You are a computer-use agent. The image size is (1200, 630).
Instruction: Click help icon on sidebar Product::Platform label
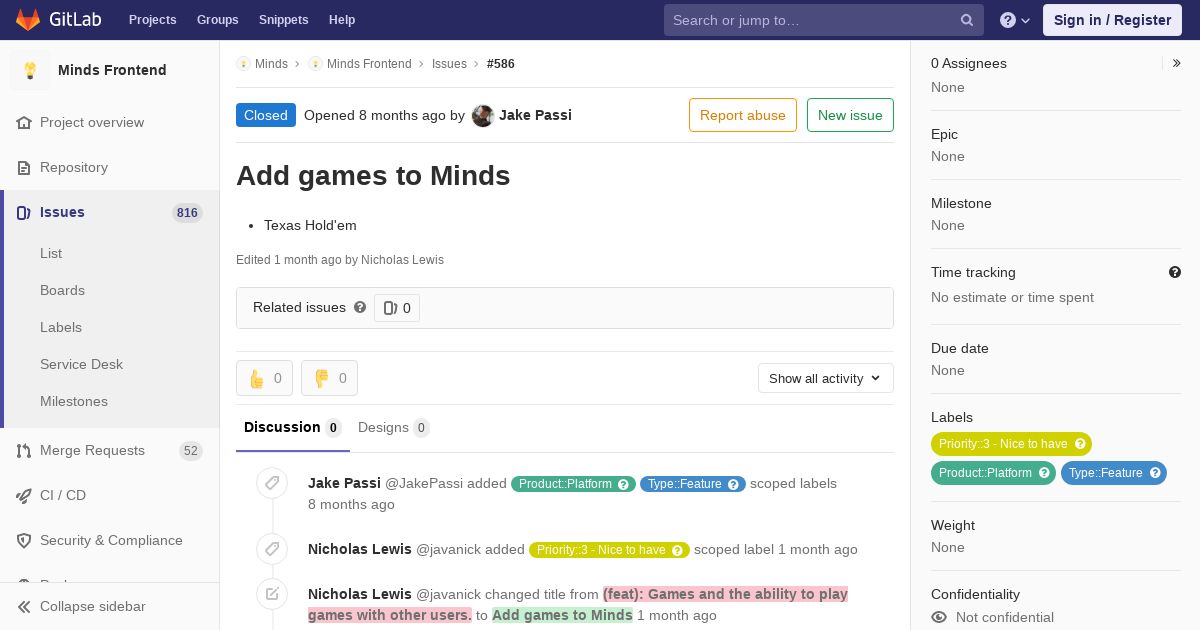(x=1044, y=473)
